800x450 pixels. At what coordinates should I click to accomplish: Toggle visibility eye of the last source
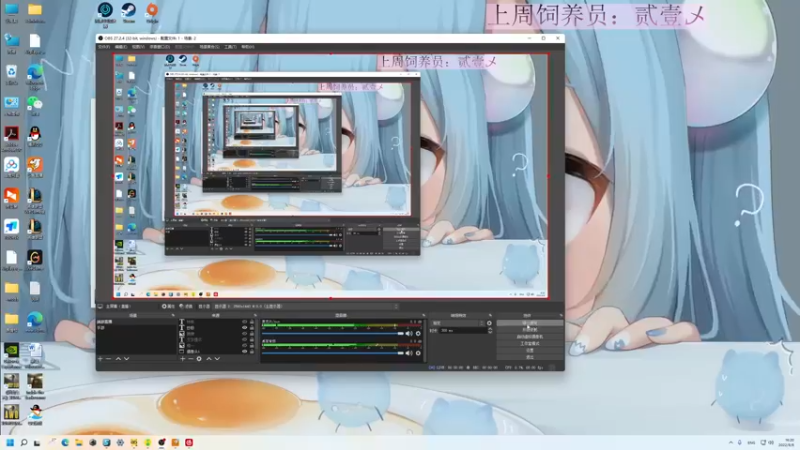(x=244, y=352)
